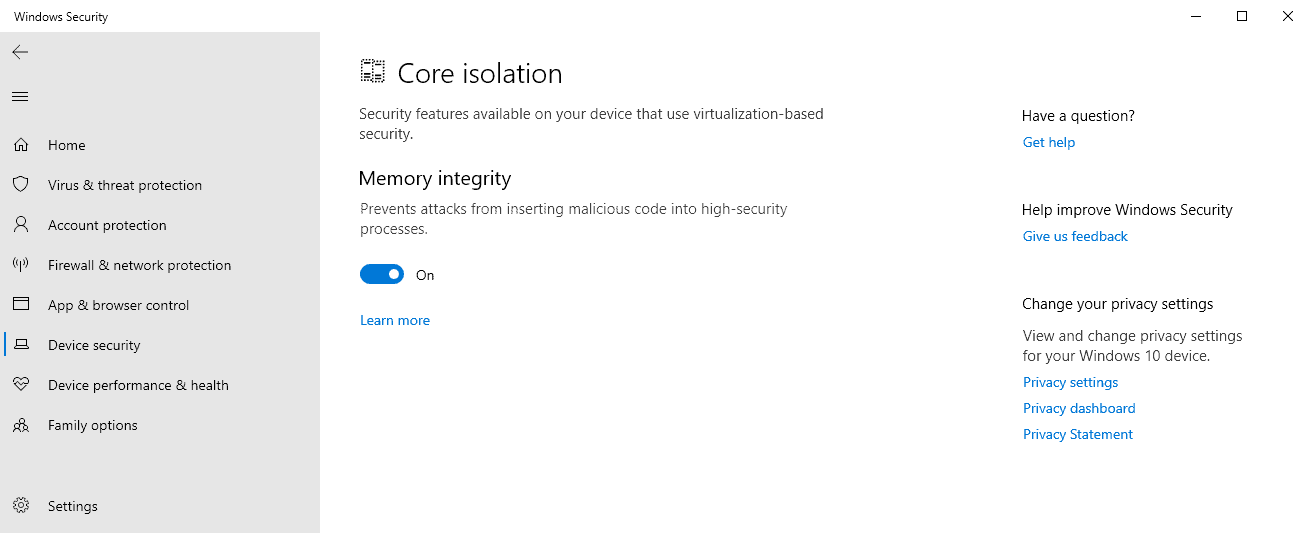
Task: Open the Learn more link
Action: pos(395,320)
